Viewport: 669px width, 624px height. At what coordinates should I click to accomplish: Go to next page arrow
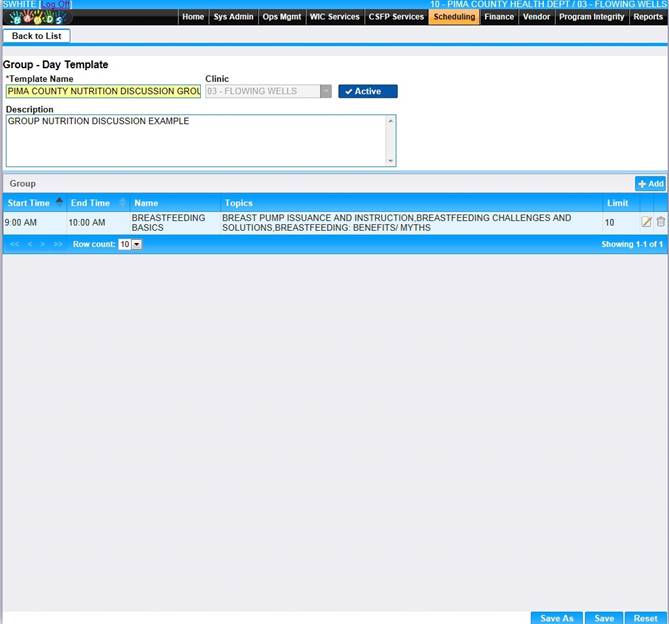43,244
